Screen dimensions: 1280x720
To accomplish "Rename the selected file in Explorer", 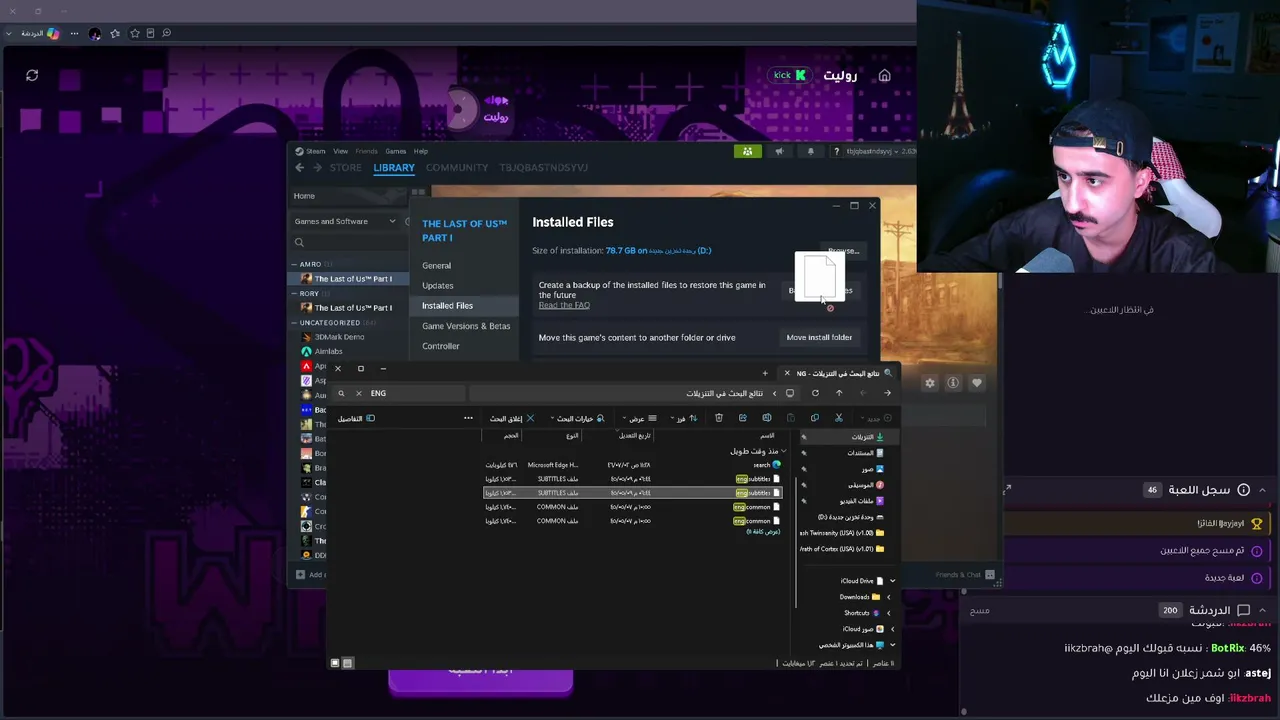I will (766, 418).
